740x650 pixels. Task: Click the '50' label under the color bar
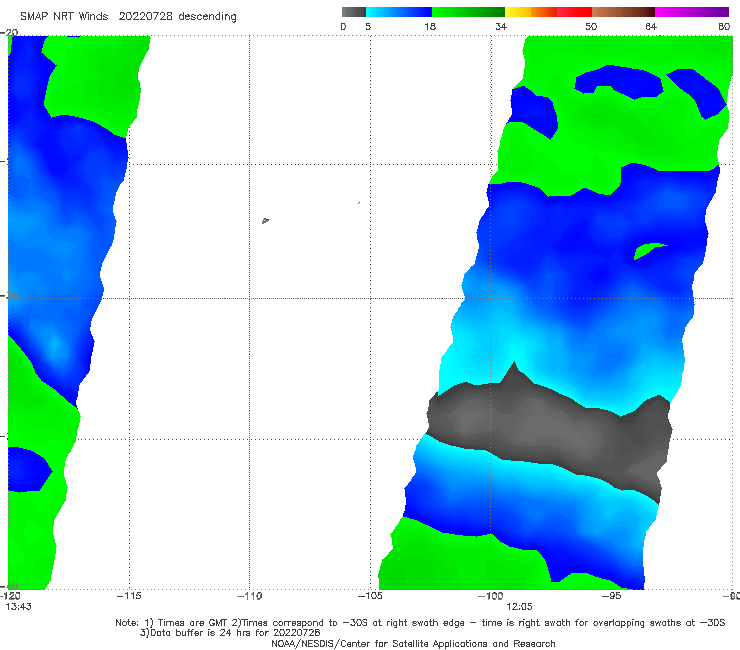(x=591, y=26)
